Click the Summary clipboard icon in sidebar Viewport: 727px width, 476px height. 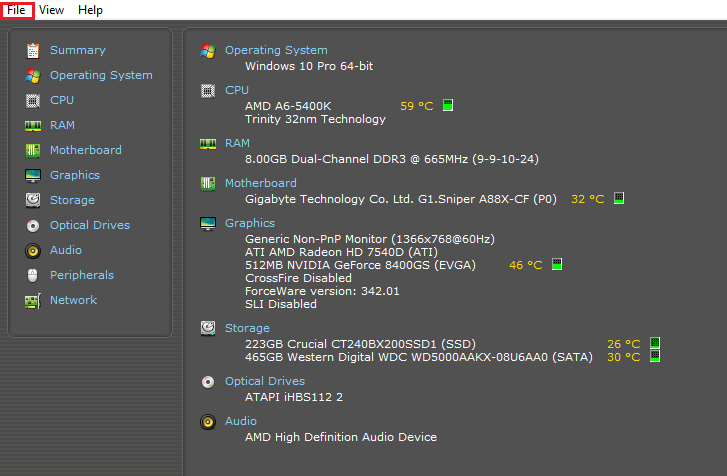pyautogui.click(x=33, y=51)
